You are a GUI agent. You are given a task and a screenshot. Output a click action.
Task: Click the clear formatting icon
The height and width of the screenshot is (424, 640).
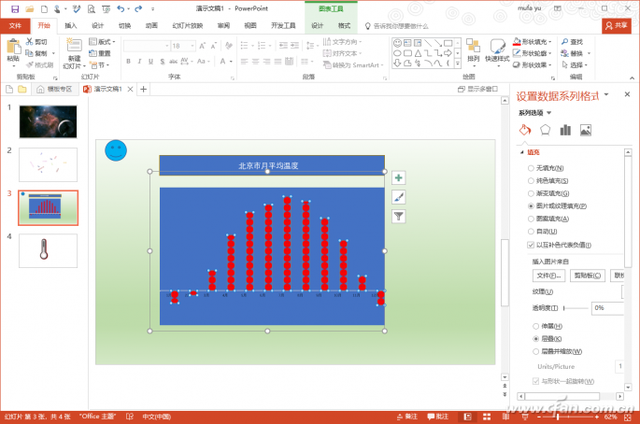[229, 46]
